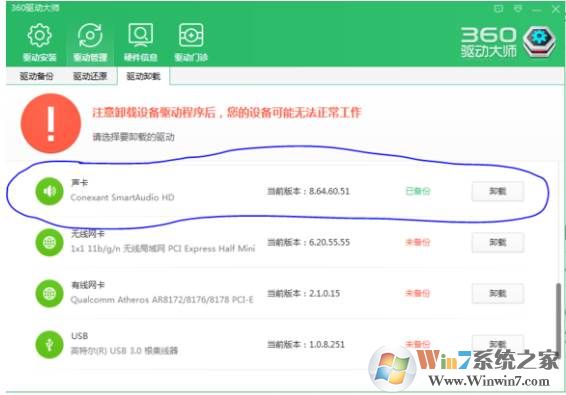Open the 硬件信息 monitor icon
Image resolution: width=566 pixels, height=395 pixels.
[140, 35]
